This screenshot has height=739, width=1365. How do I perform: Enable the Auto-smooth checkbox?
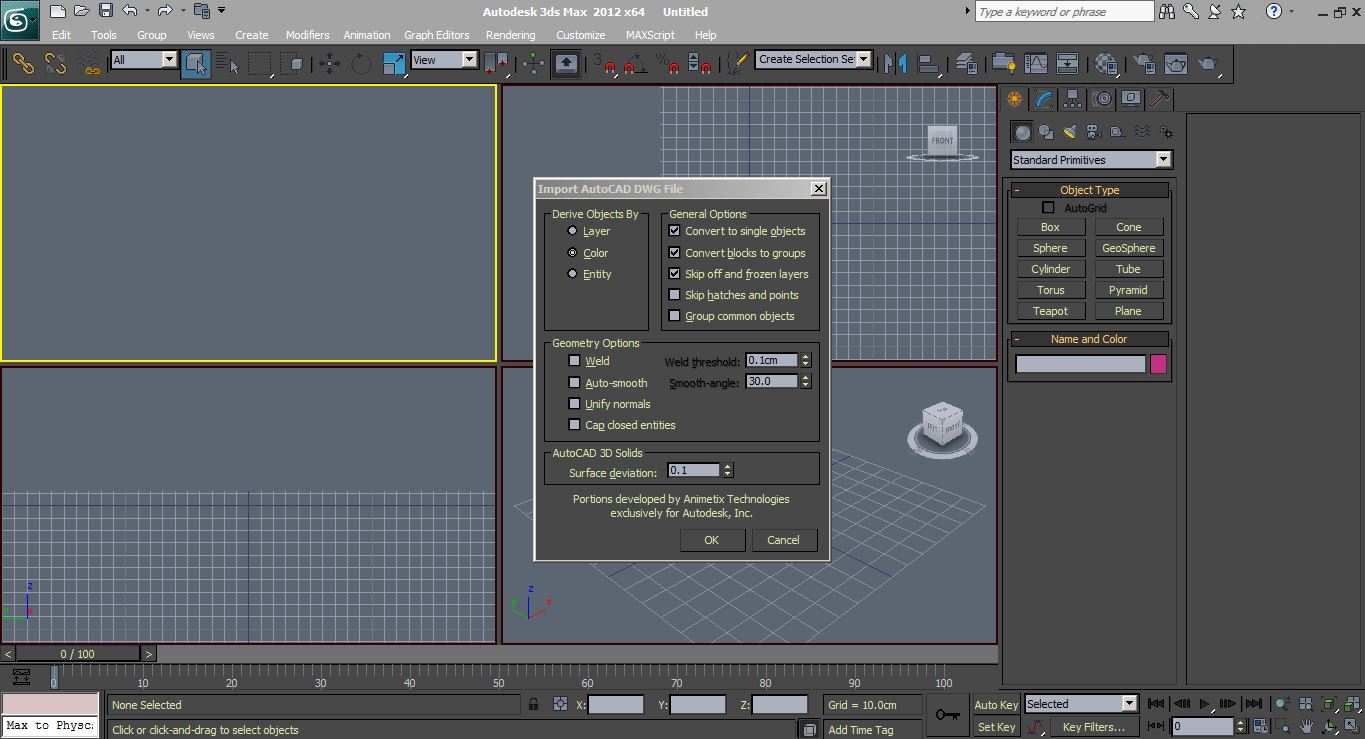[x=574, y=383]
